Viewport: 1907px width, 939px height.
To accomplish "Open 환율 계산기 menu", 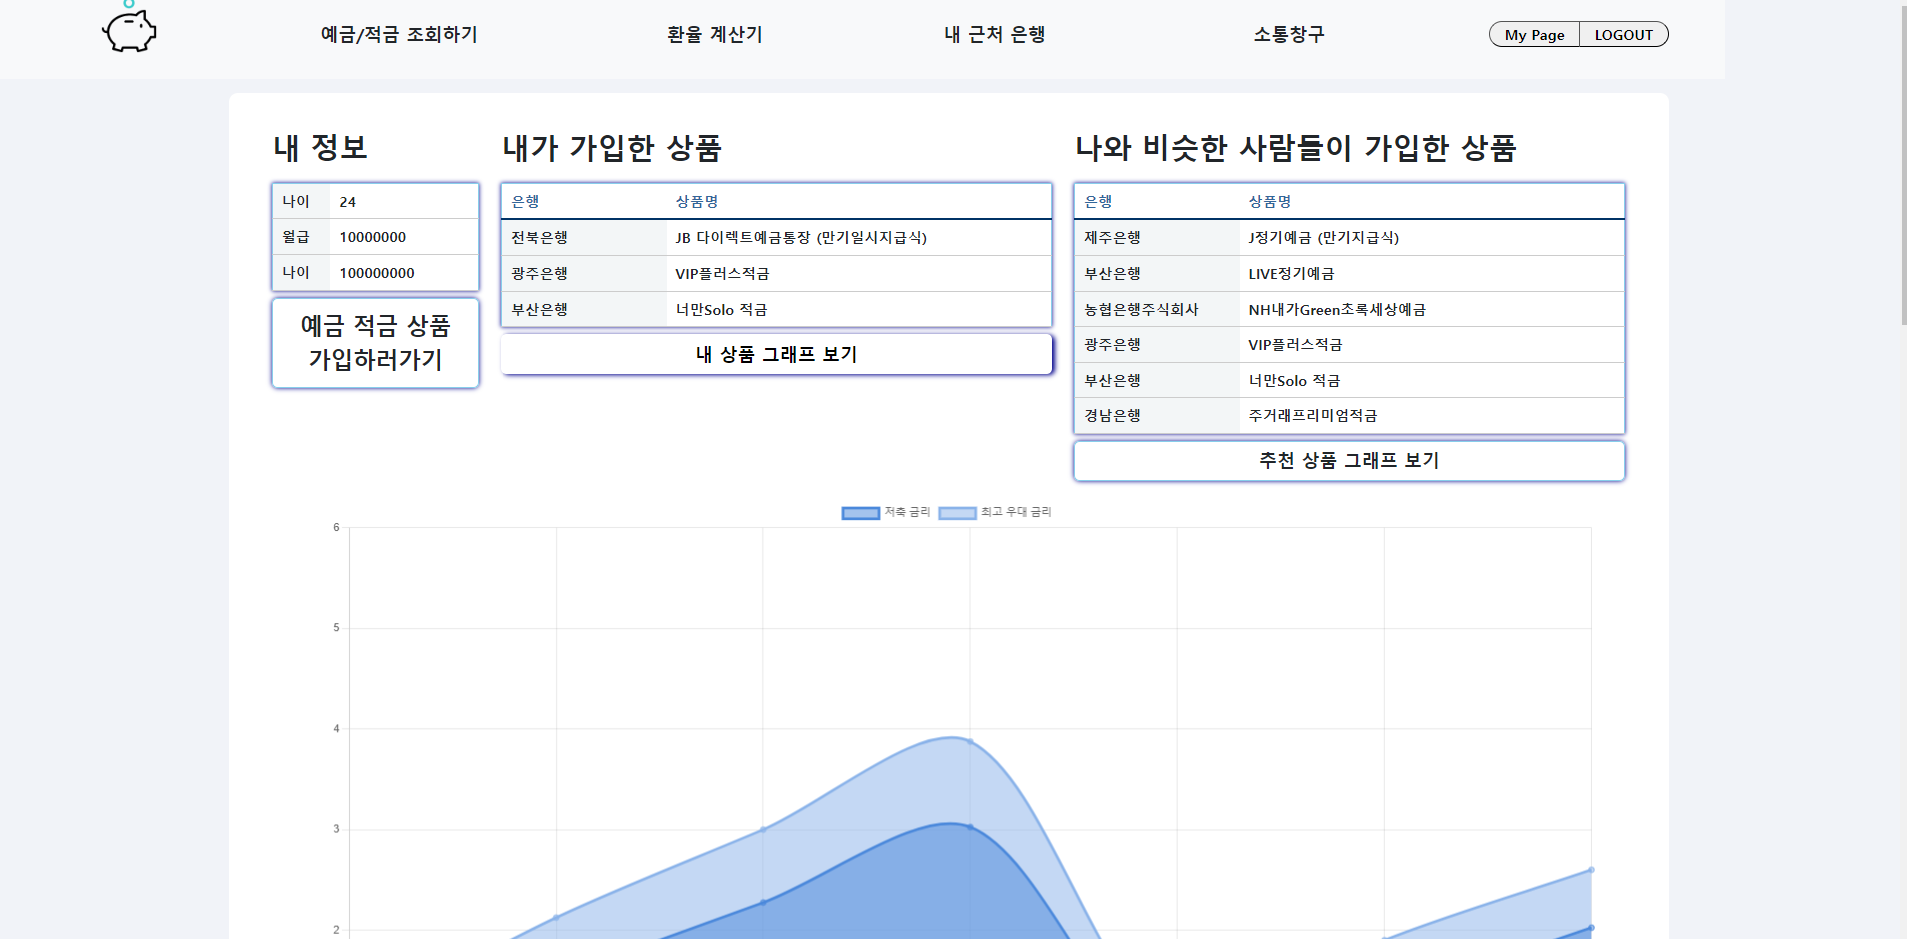I will (x=714, y=35).
